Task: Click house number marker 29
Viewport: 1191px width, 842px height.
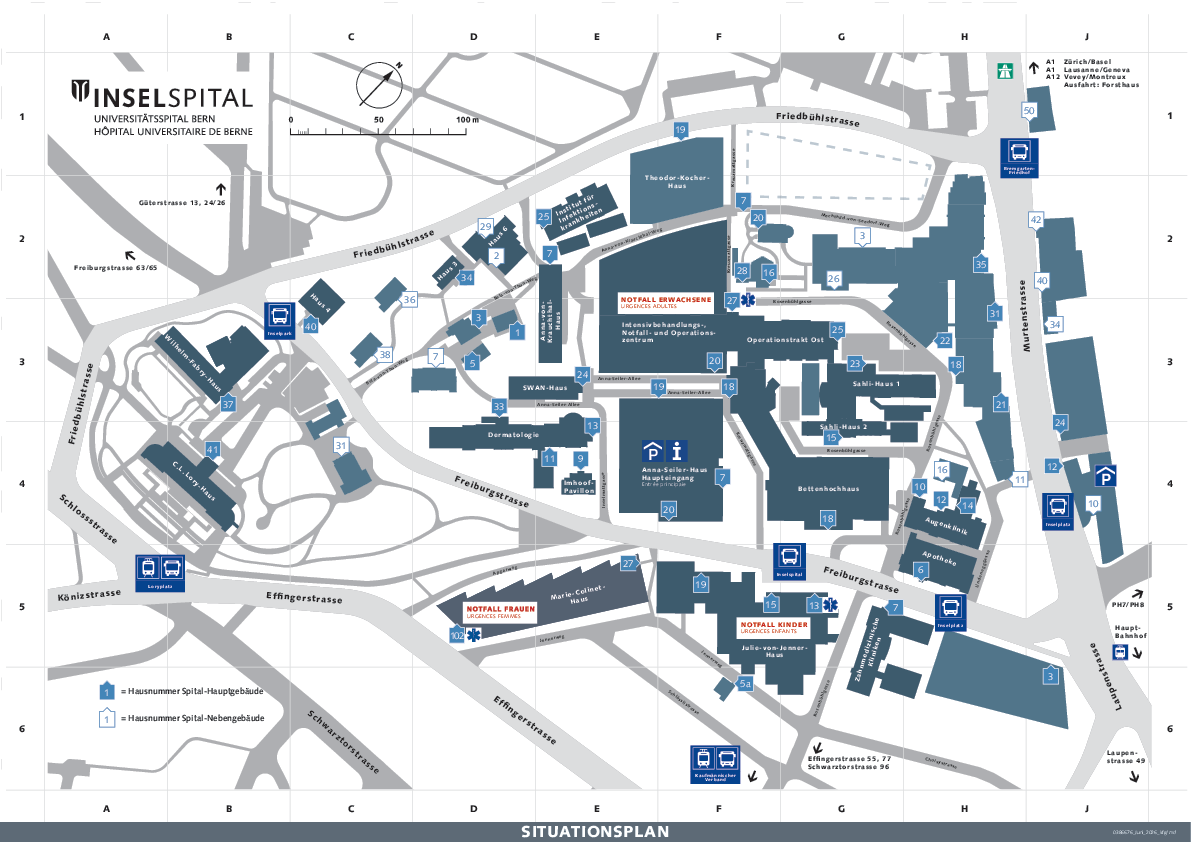Action: click(485, 226)
